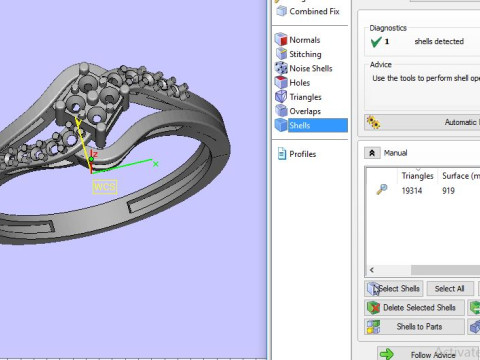The height and width of the screenshot is (360, 480).
Task: Collapse the Manual section chevron
Action: tap(372, 153)
